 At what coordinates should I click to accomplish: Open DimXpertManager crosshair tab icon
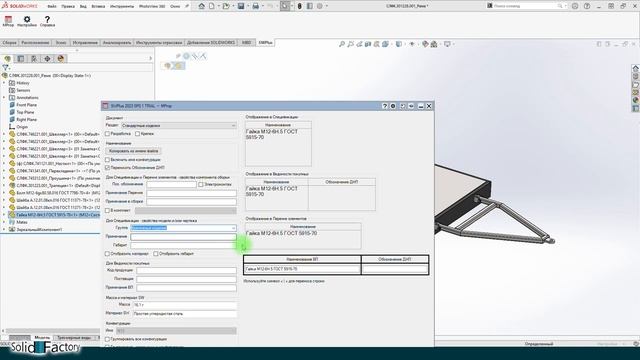[x=47, y=59]
